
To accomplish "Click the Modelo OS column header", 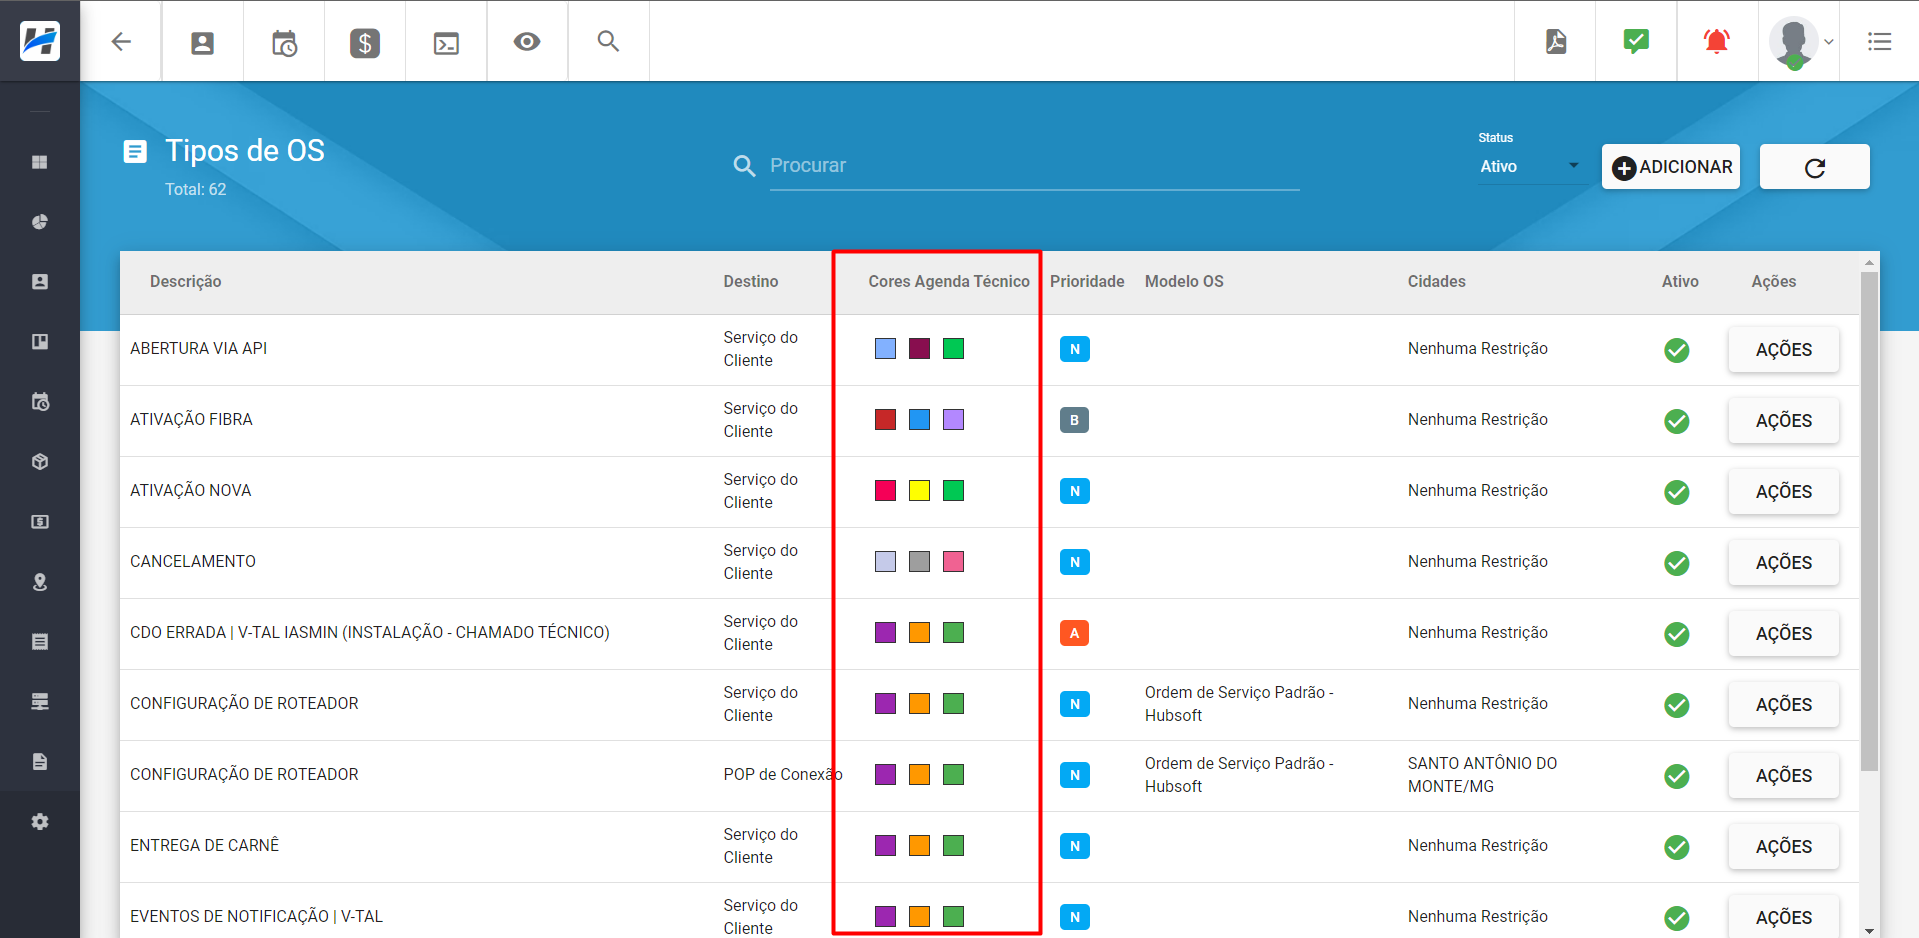I will (x=1184, y=282).
